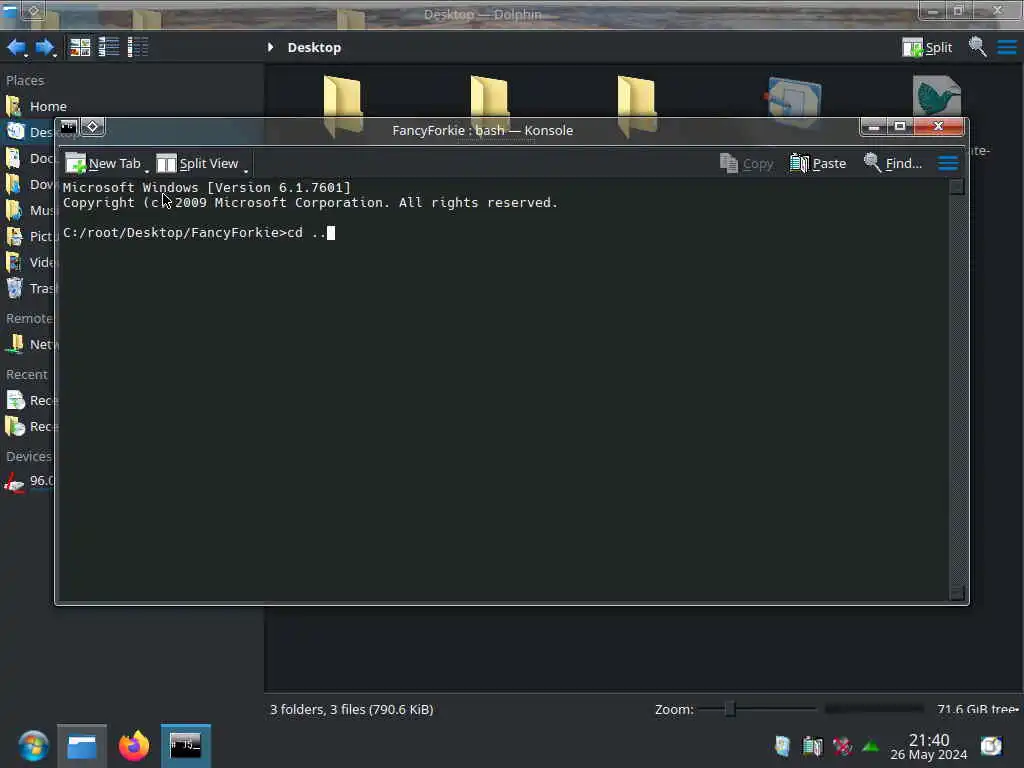Click Copy in Konsole toolbar
The width and height of the screenshot is (1024, 768).
coord(746,163)
